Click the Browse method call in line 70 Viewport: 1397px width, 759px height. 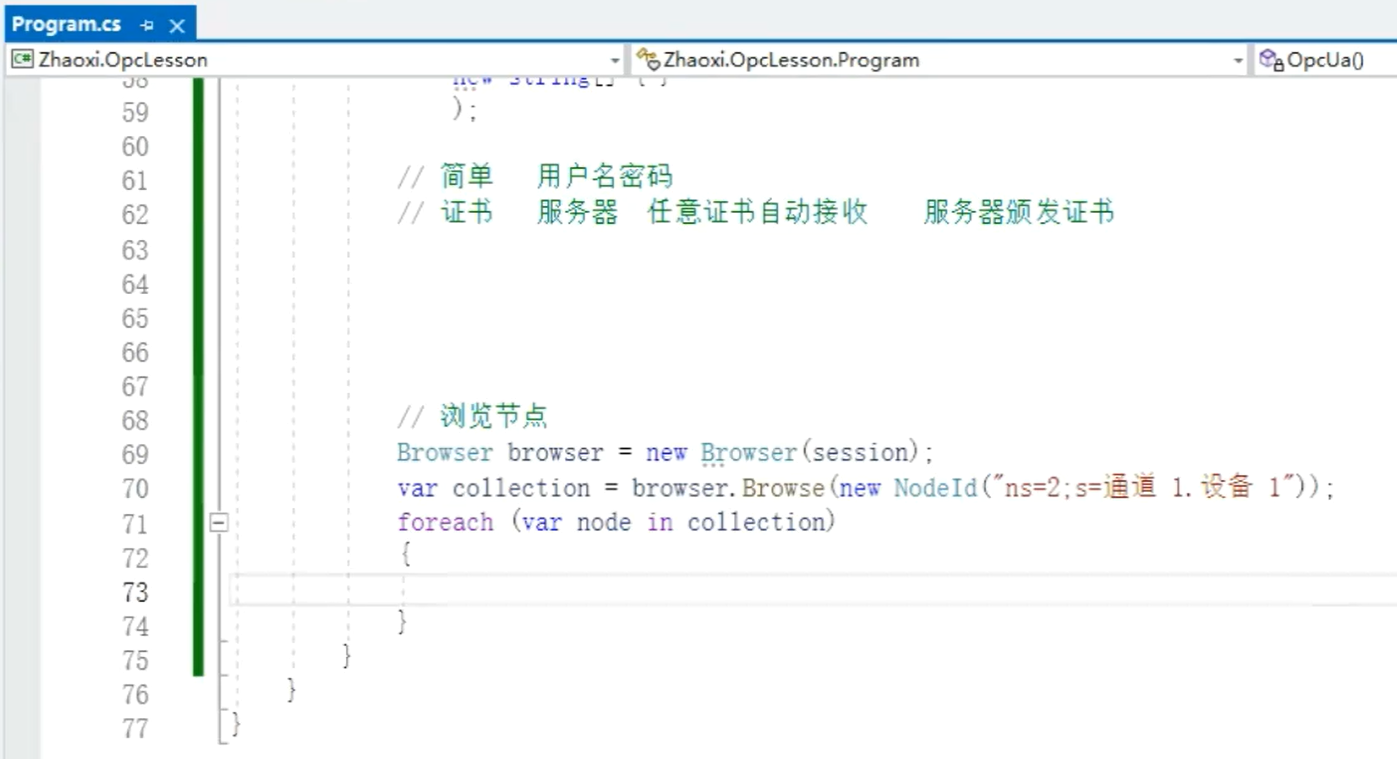click(x=784, y=488)
